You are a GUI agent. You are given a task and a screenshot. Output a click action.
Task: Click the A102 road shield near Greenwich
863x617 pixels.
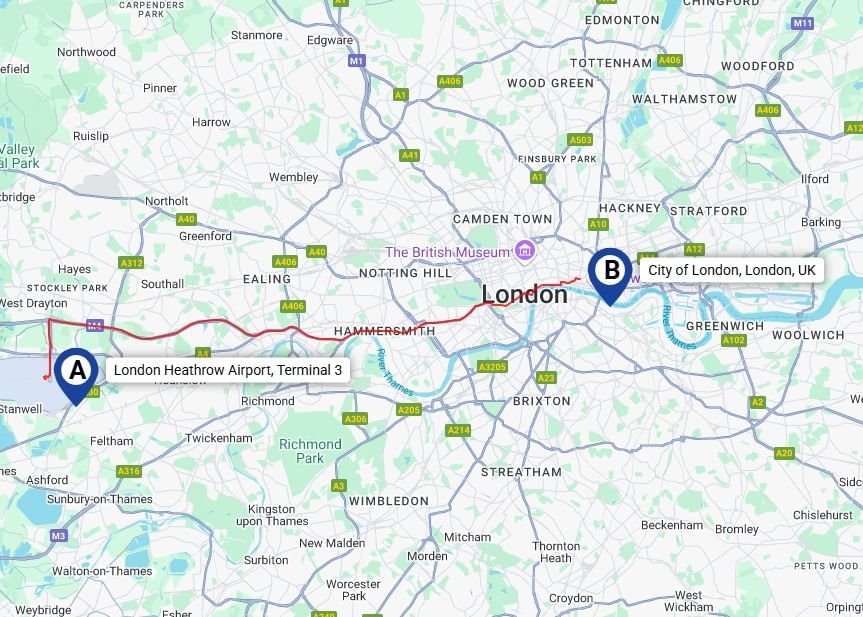click(x=734, y=340)
